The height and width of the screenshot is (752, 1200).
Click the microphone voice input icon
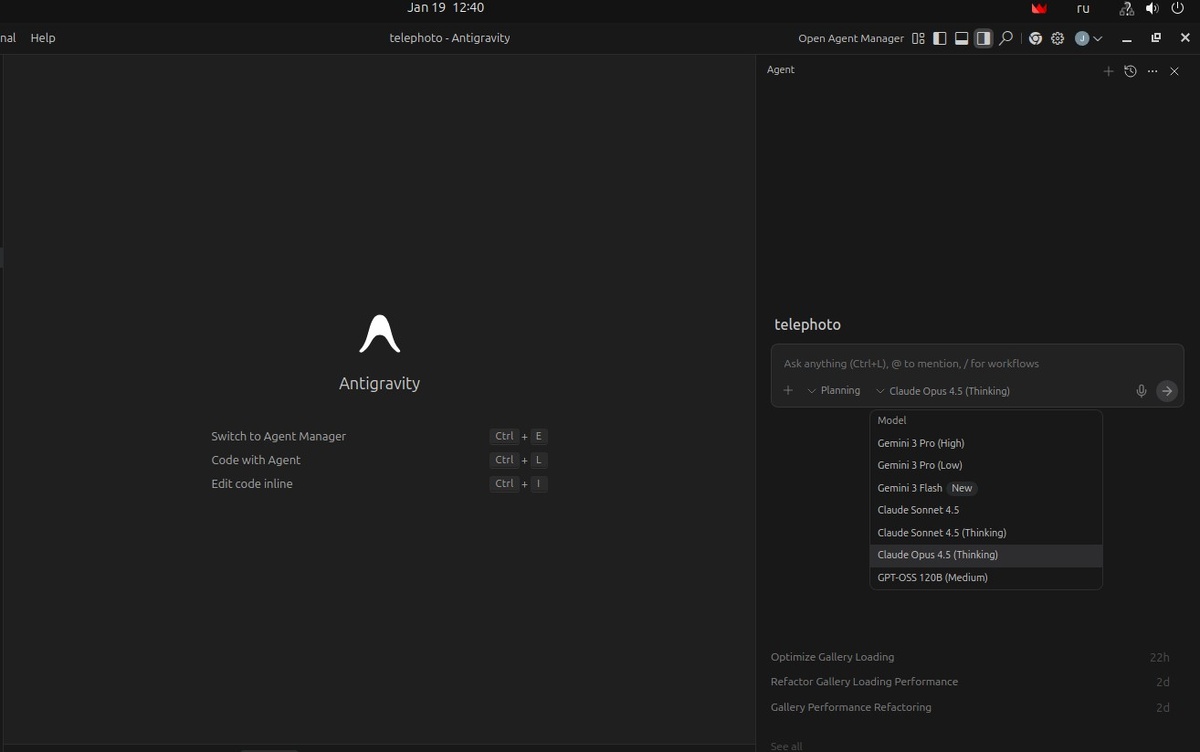click(1141, 391)
